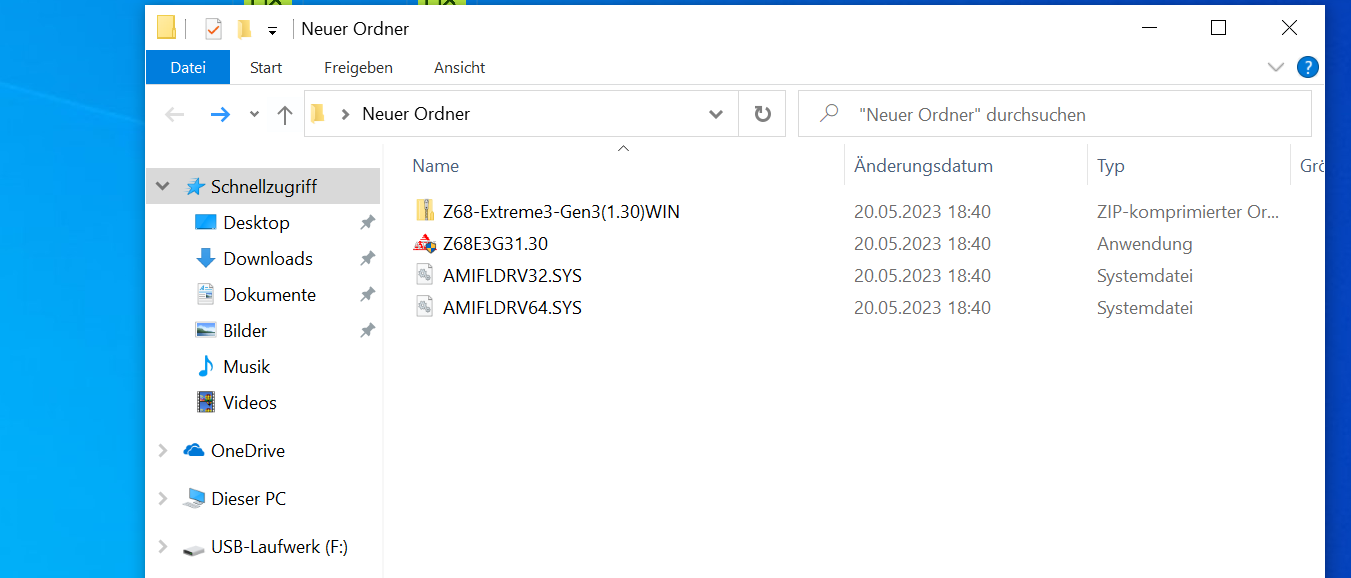Click the New folder quick access icon
Image resolution: width=1351 pixels, height=578 pixels.
click(243, 29)
